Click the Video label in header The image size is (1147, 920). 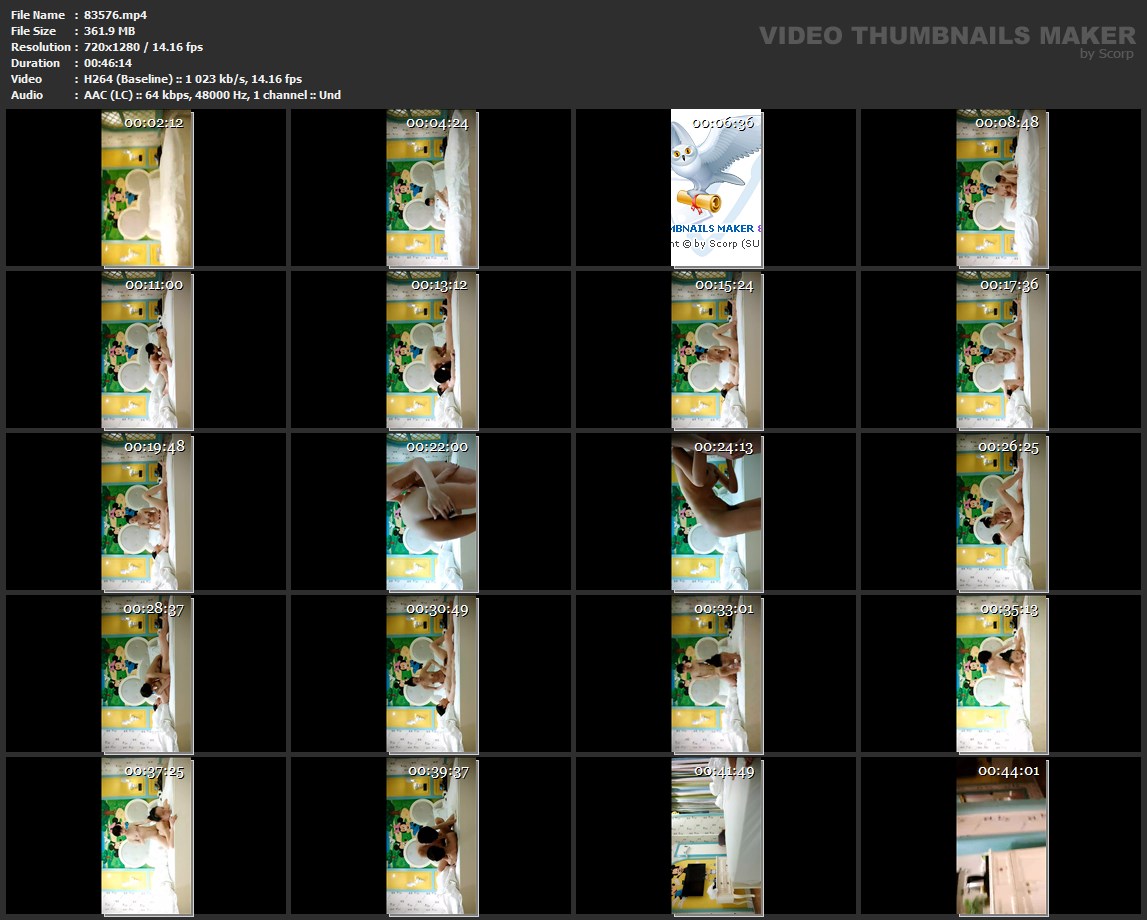tap(26, 79)
